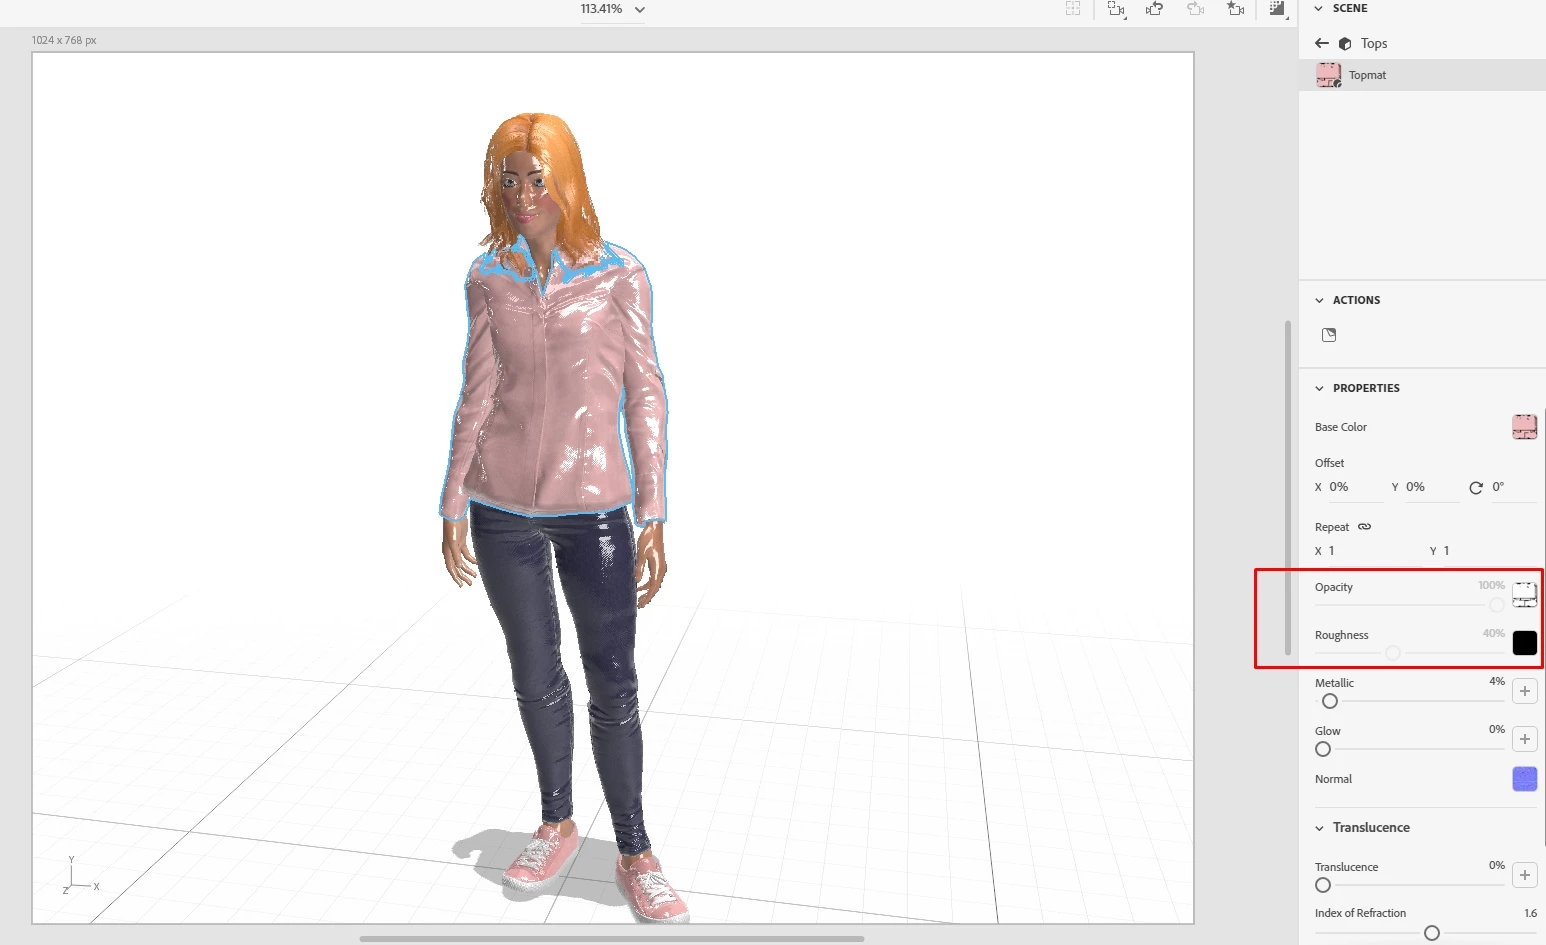
Task: Collapse the Translucence section
Action: [x=1319, y=828]
